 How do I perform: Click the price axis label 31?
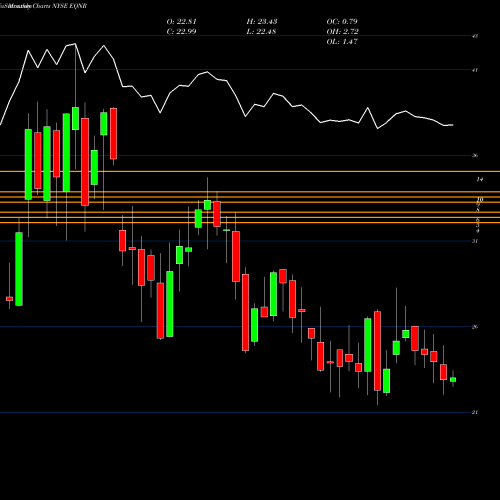475,241
